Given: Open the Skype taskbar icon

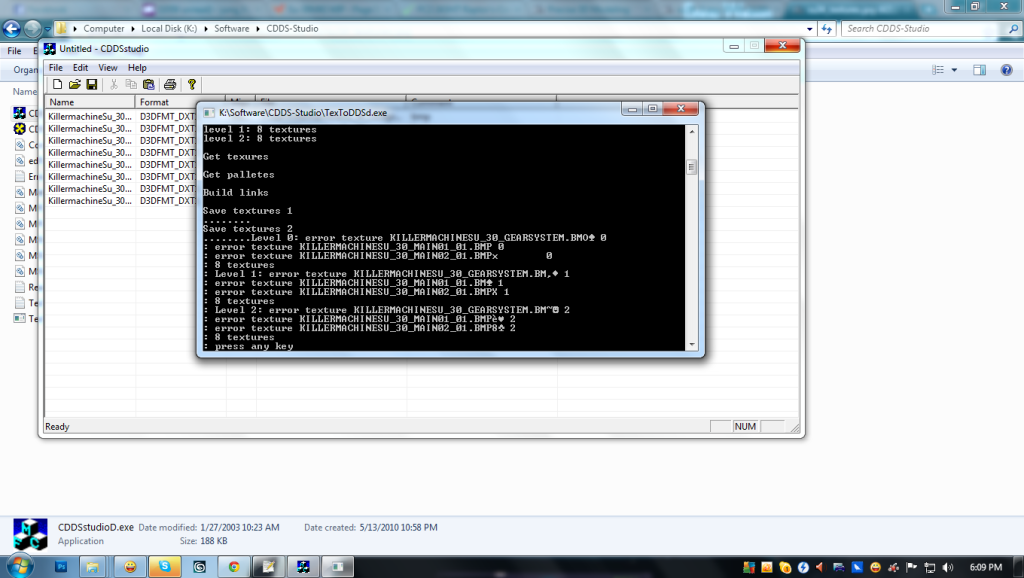Looking at the screenshot, I should (x=165, y=566).
